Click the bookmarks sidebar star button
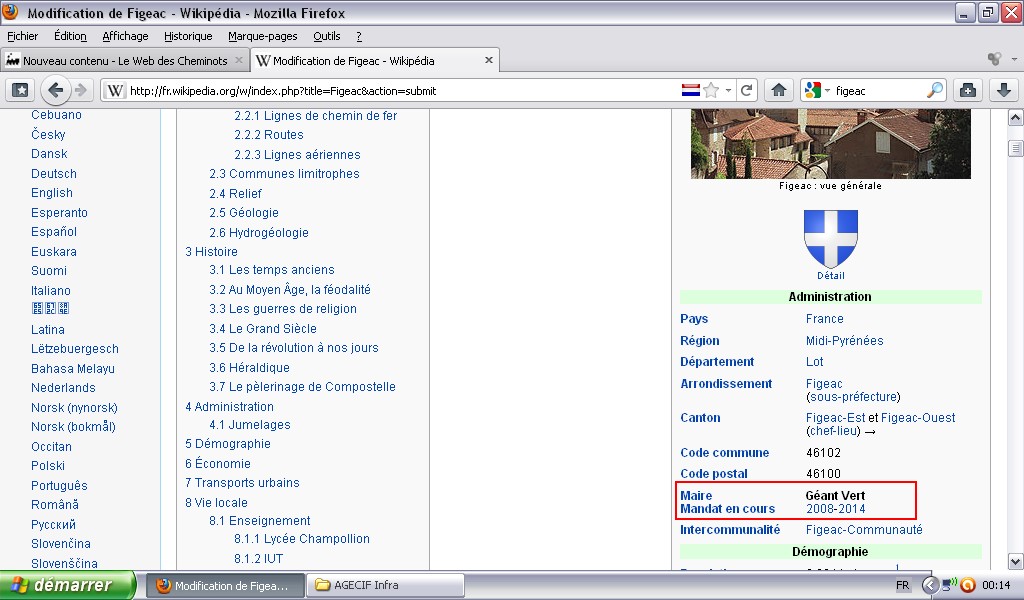The width and height of the screenshot is (1024, 600). [x=20, y=90]
